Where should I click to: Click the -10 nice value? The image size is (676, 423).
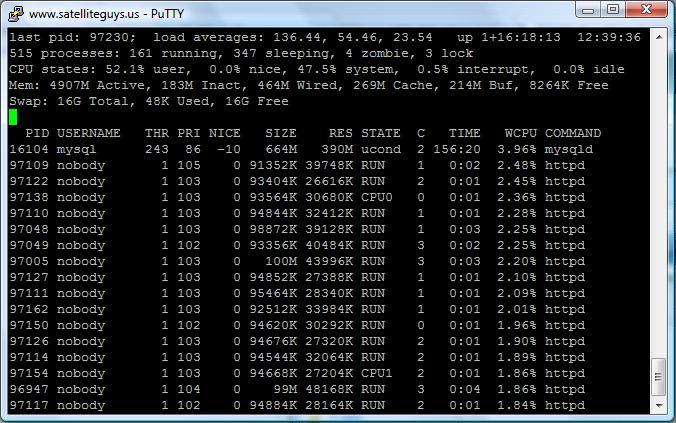click(x=229, y=149)
